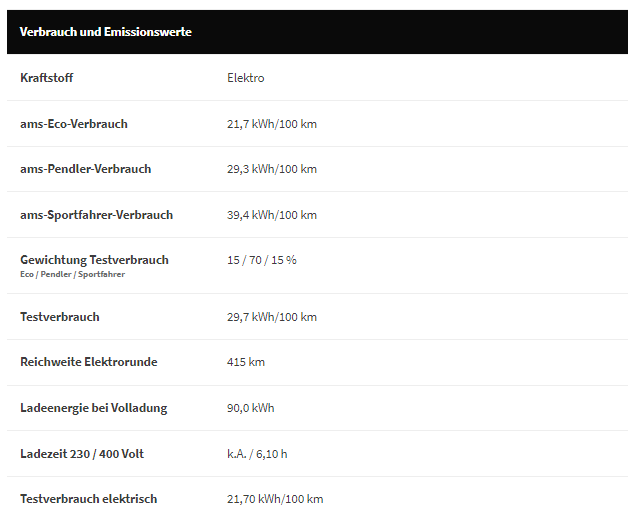The height and width of the screenshot is (517, 632).
Task: Select the ams-Sportfahrer-Verbrauch label
Action: tap(96, 215)
